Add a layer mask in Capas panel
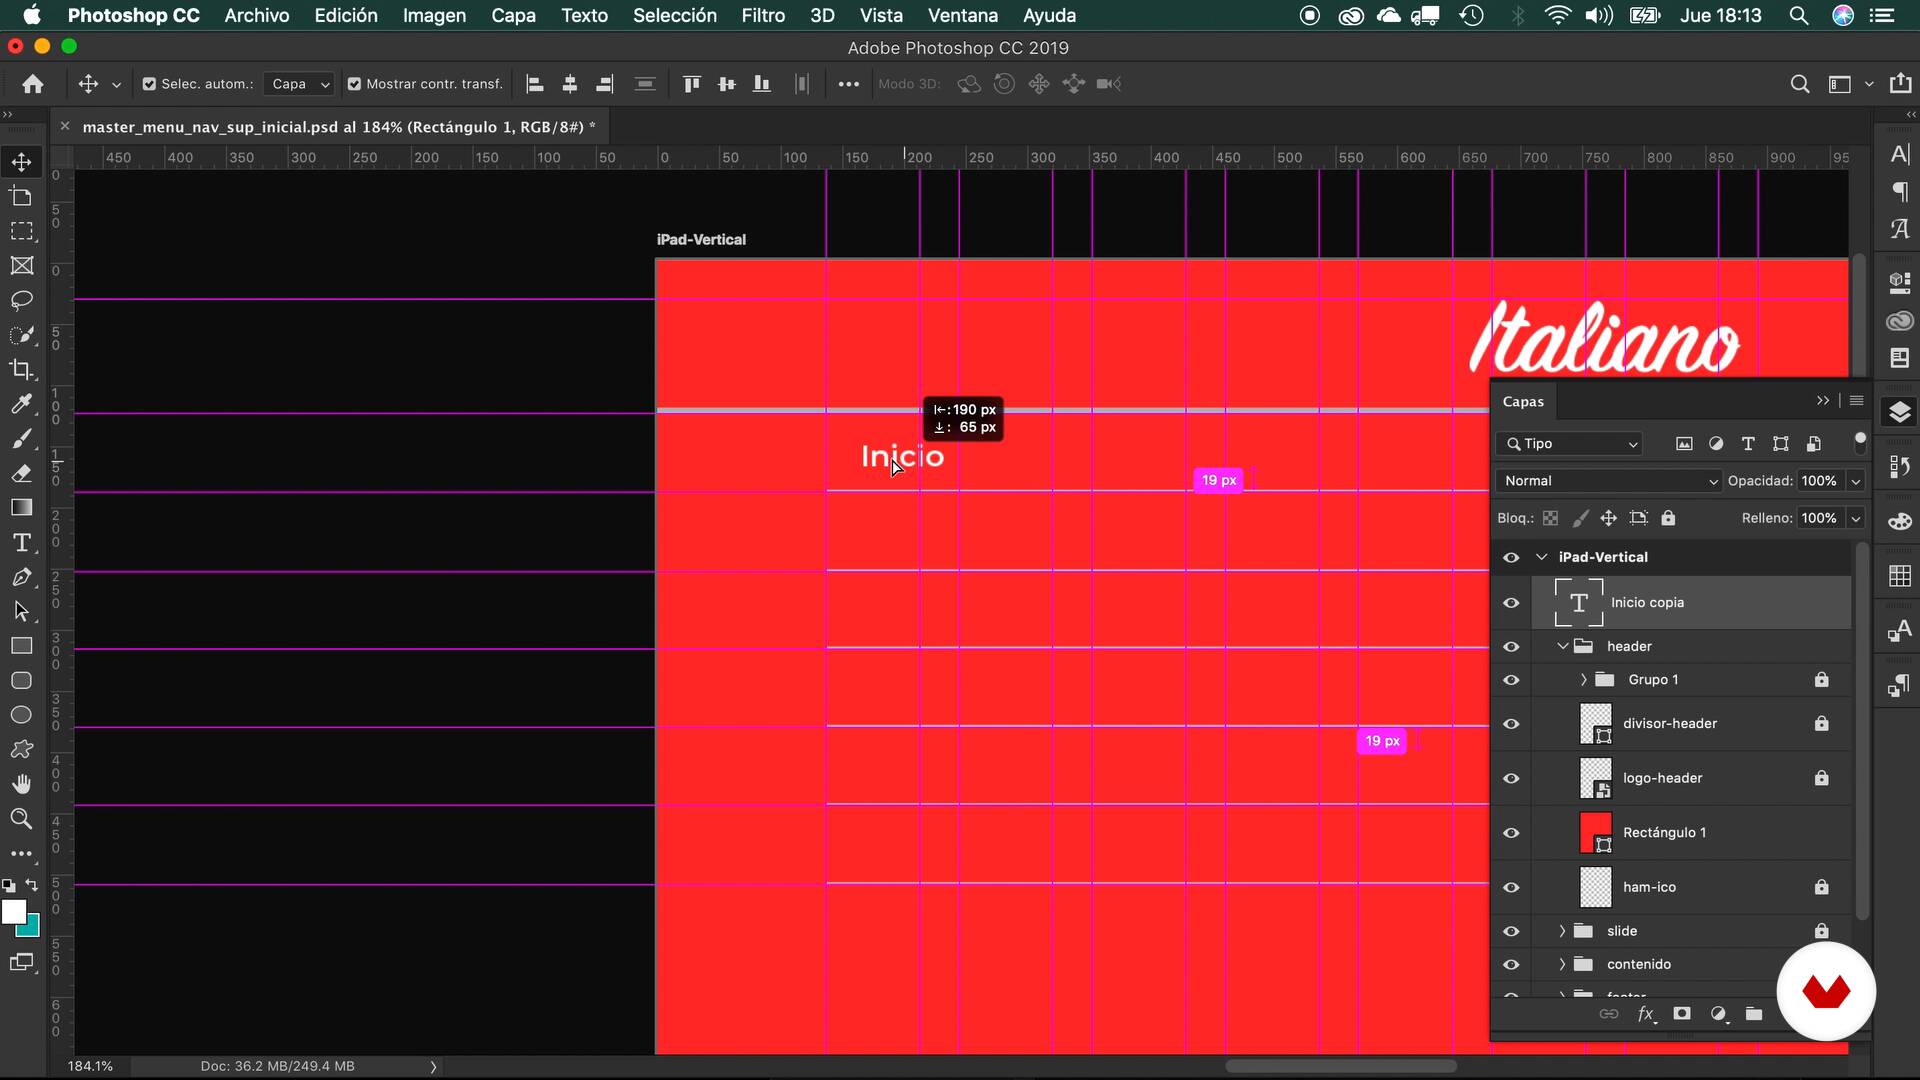The width and height of the screenshot is (1920, 1080). (x=1682, y=1014)
